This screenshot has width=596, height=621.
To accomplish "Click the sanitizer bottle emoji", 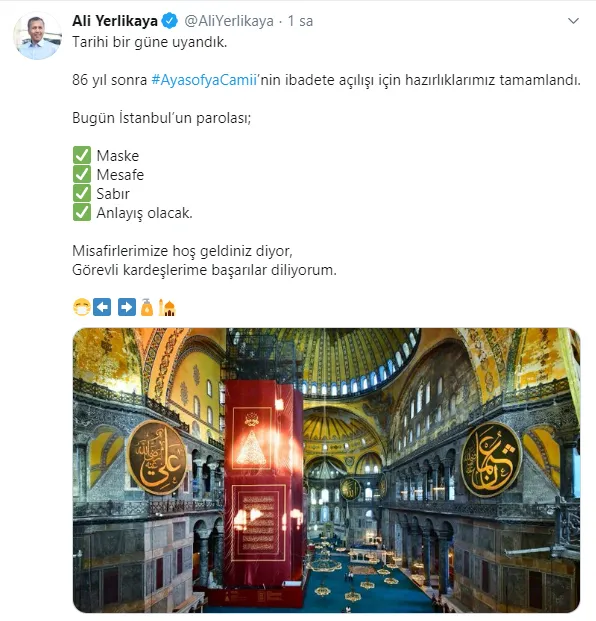I will 147,307.
